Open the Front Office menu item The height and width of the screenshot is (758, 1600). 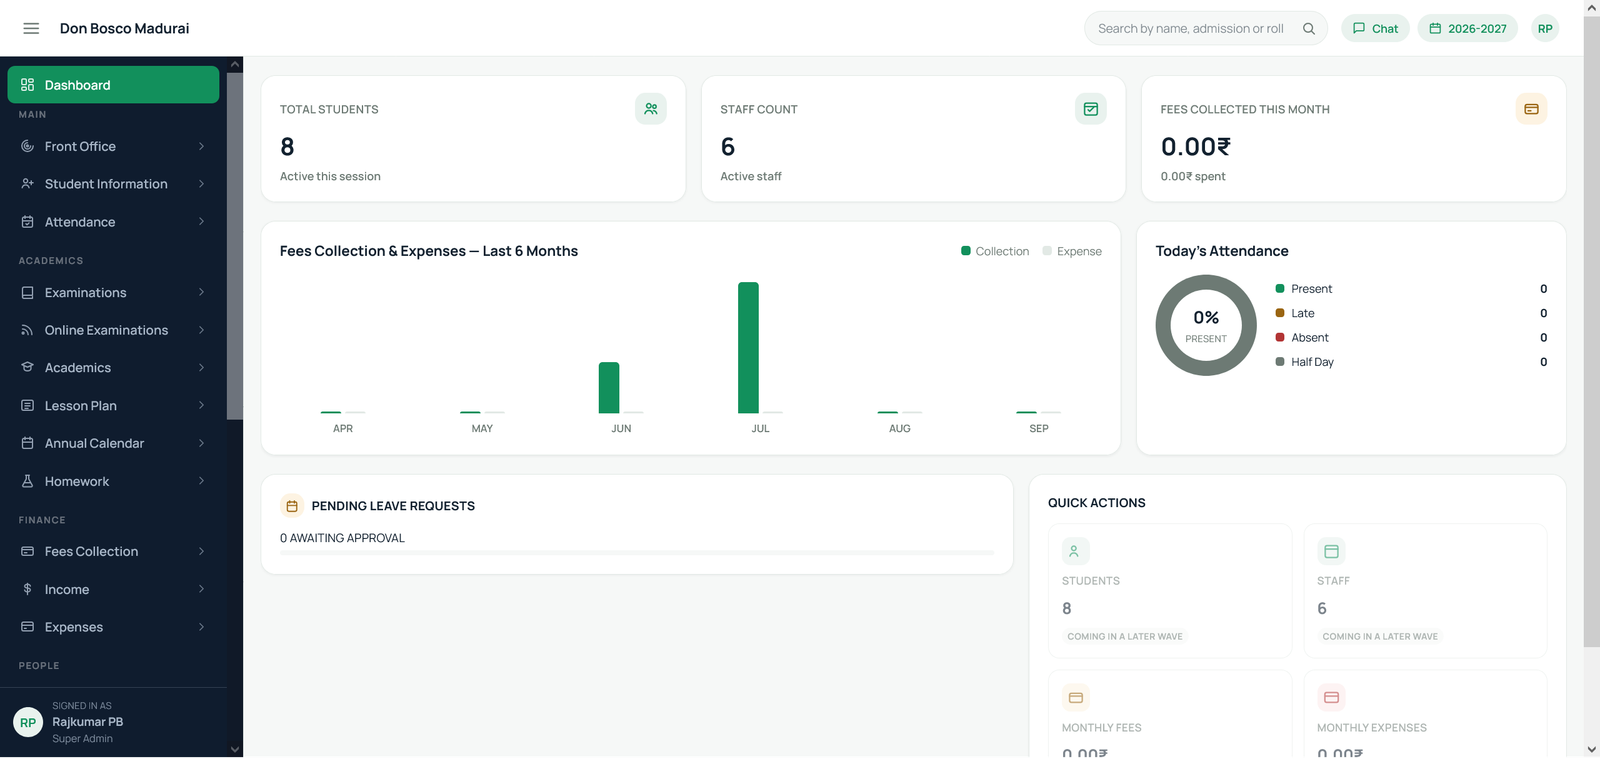[x=113, y=146]
